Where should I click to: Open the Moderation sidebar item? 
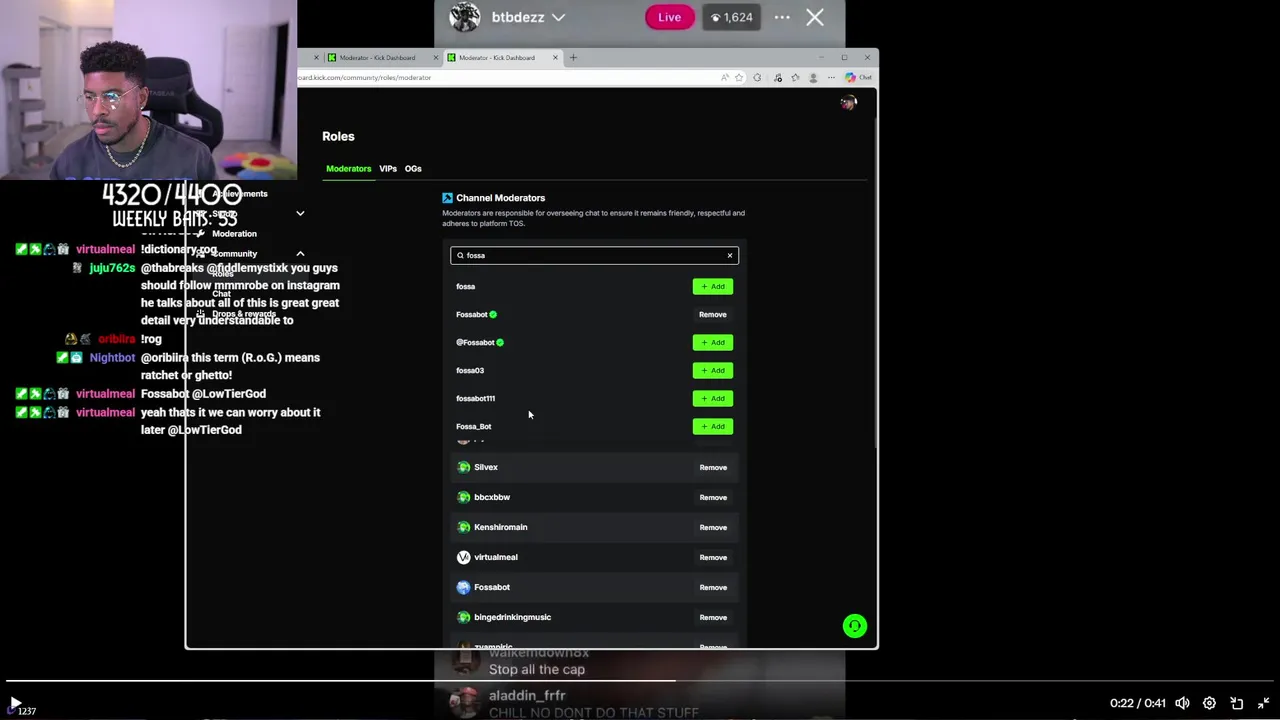pyautogui.click(x=234, y=234)
